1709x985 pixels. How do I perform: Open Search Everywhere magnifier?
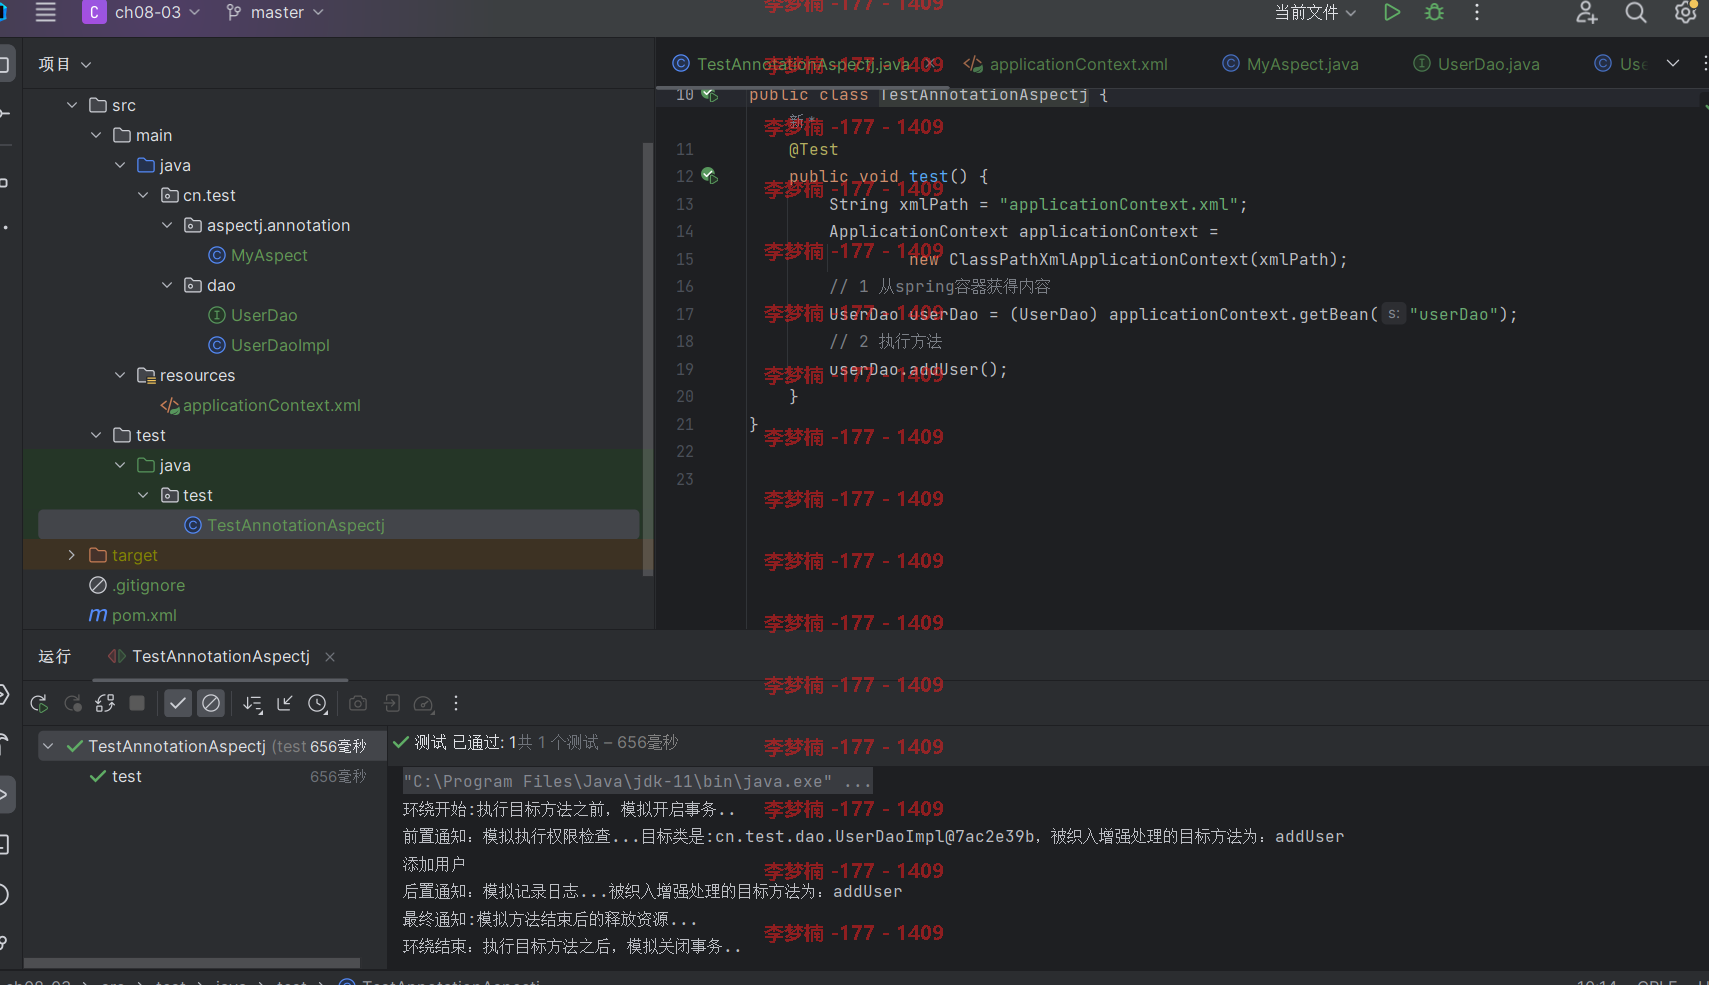click(1636, 12)
